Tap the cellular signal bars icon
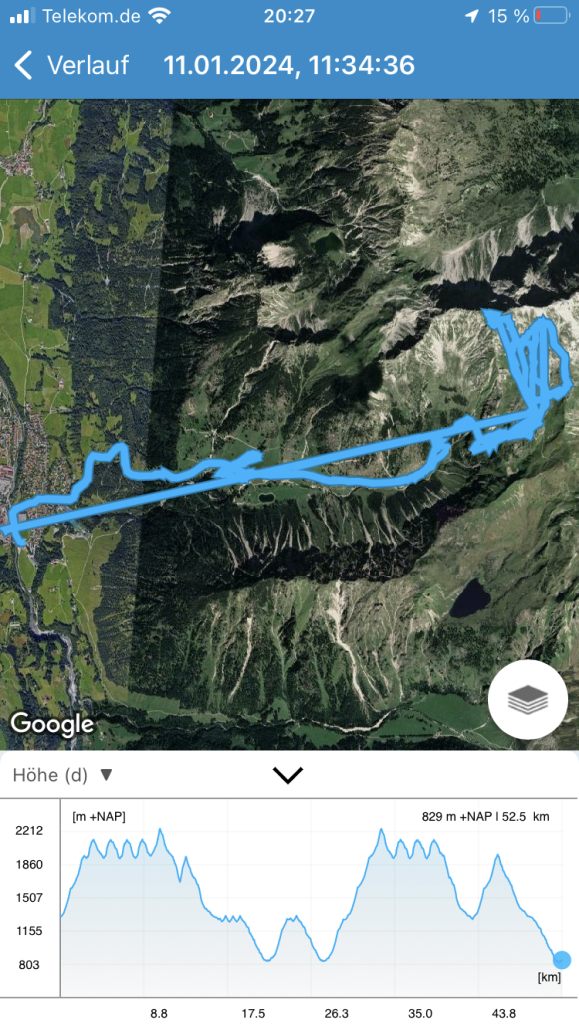 pos(22,16)
